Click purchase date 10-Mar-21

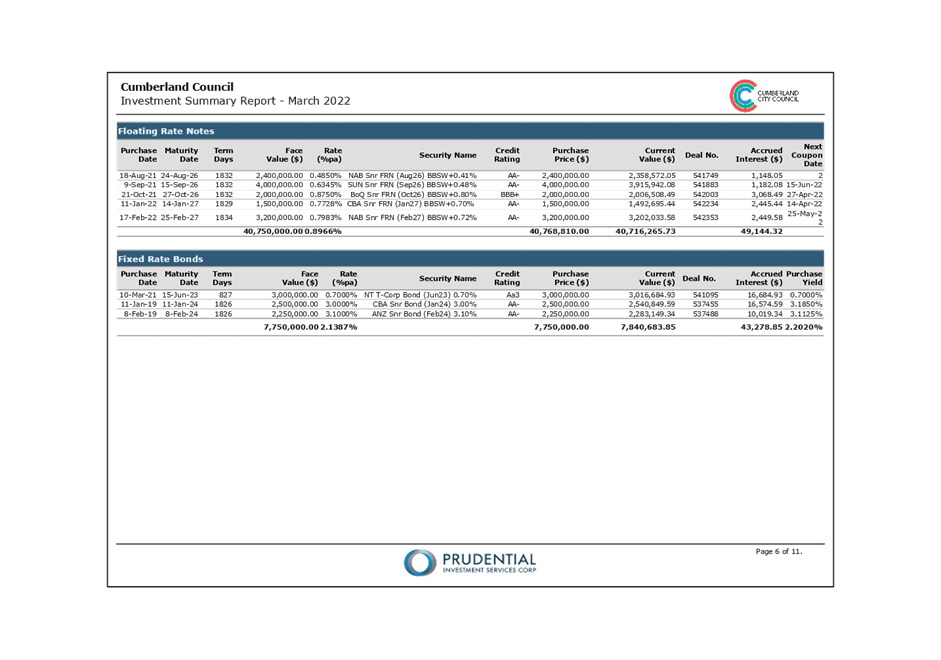click(137, 295)
